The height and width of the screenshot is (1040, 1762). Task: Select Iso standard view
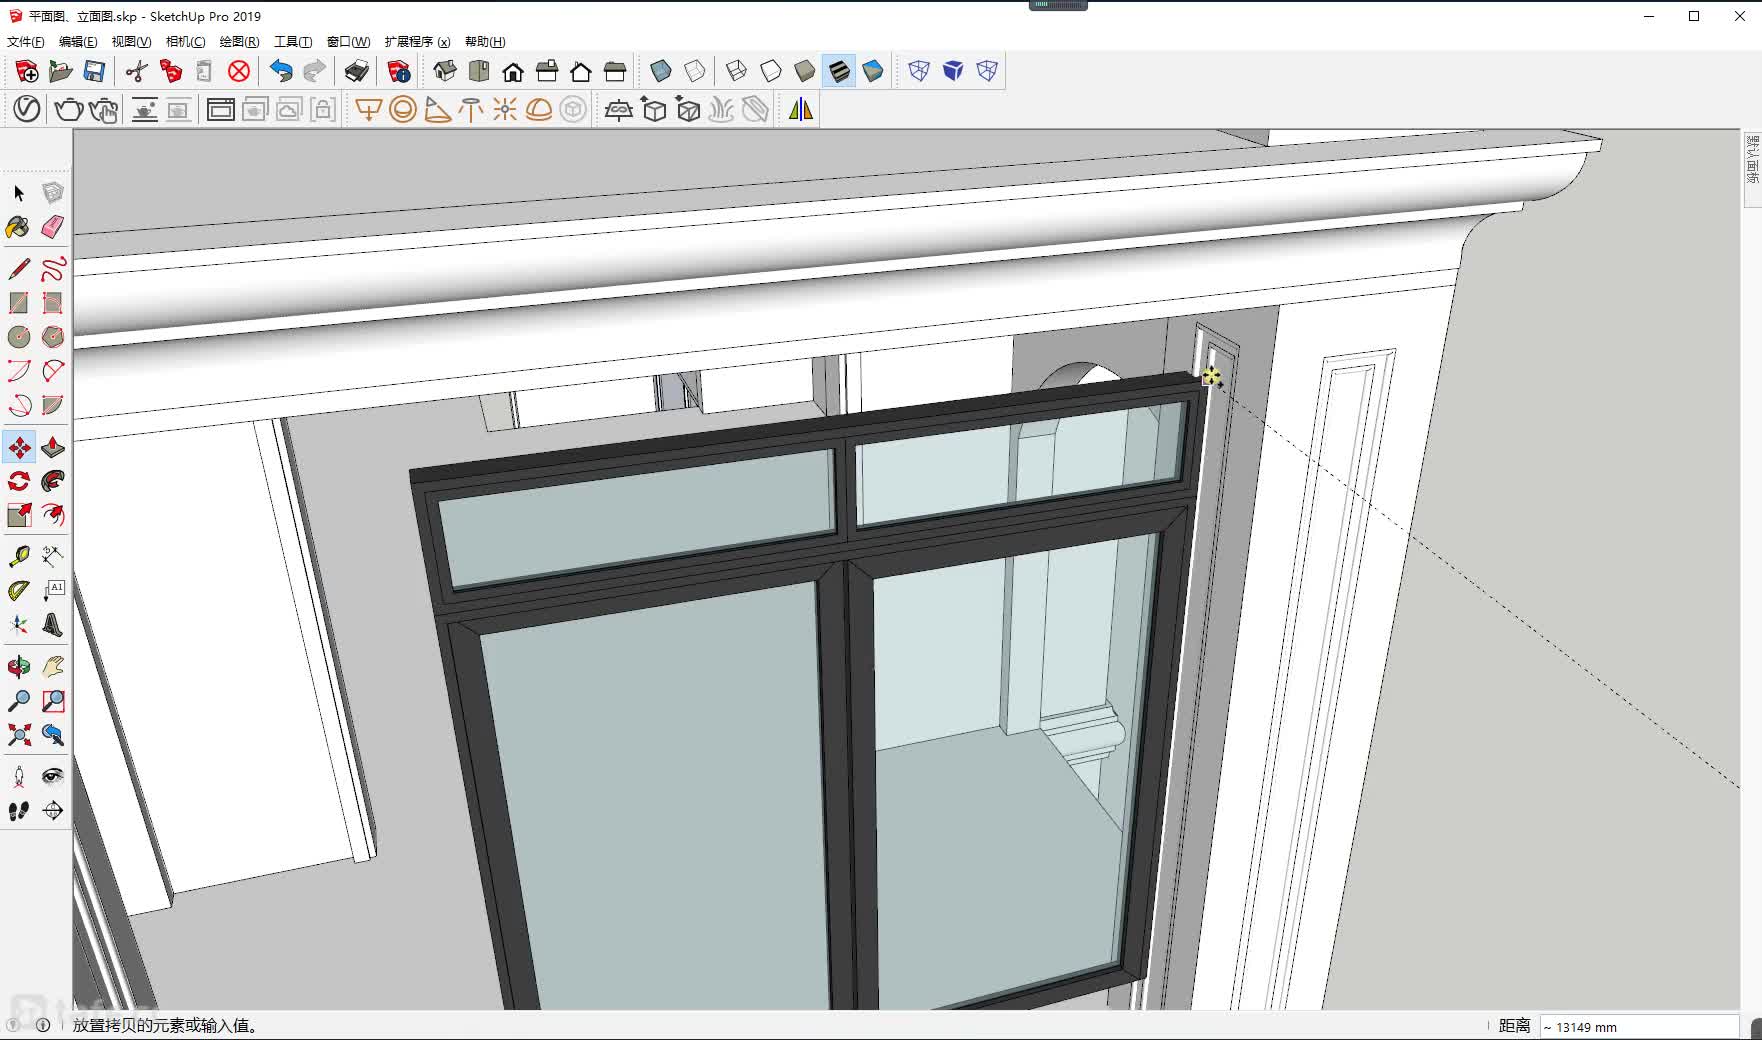click(445, 71)
